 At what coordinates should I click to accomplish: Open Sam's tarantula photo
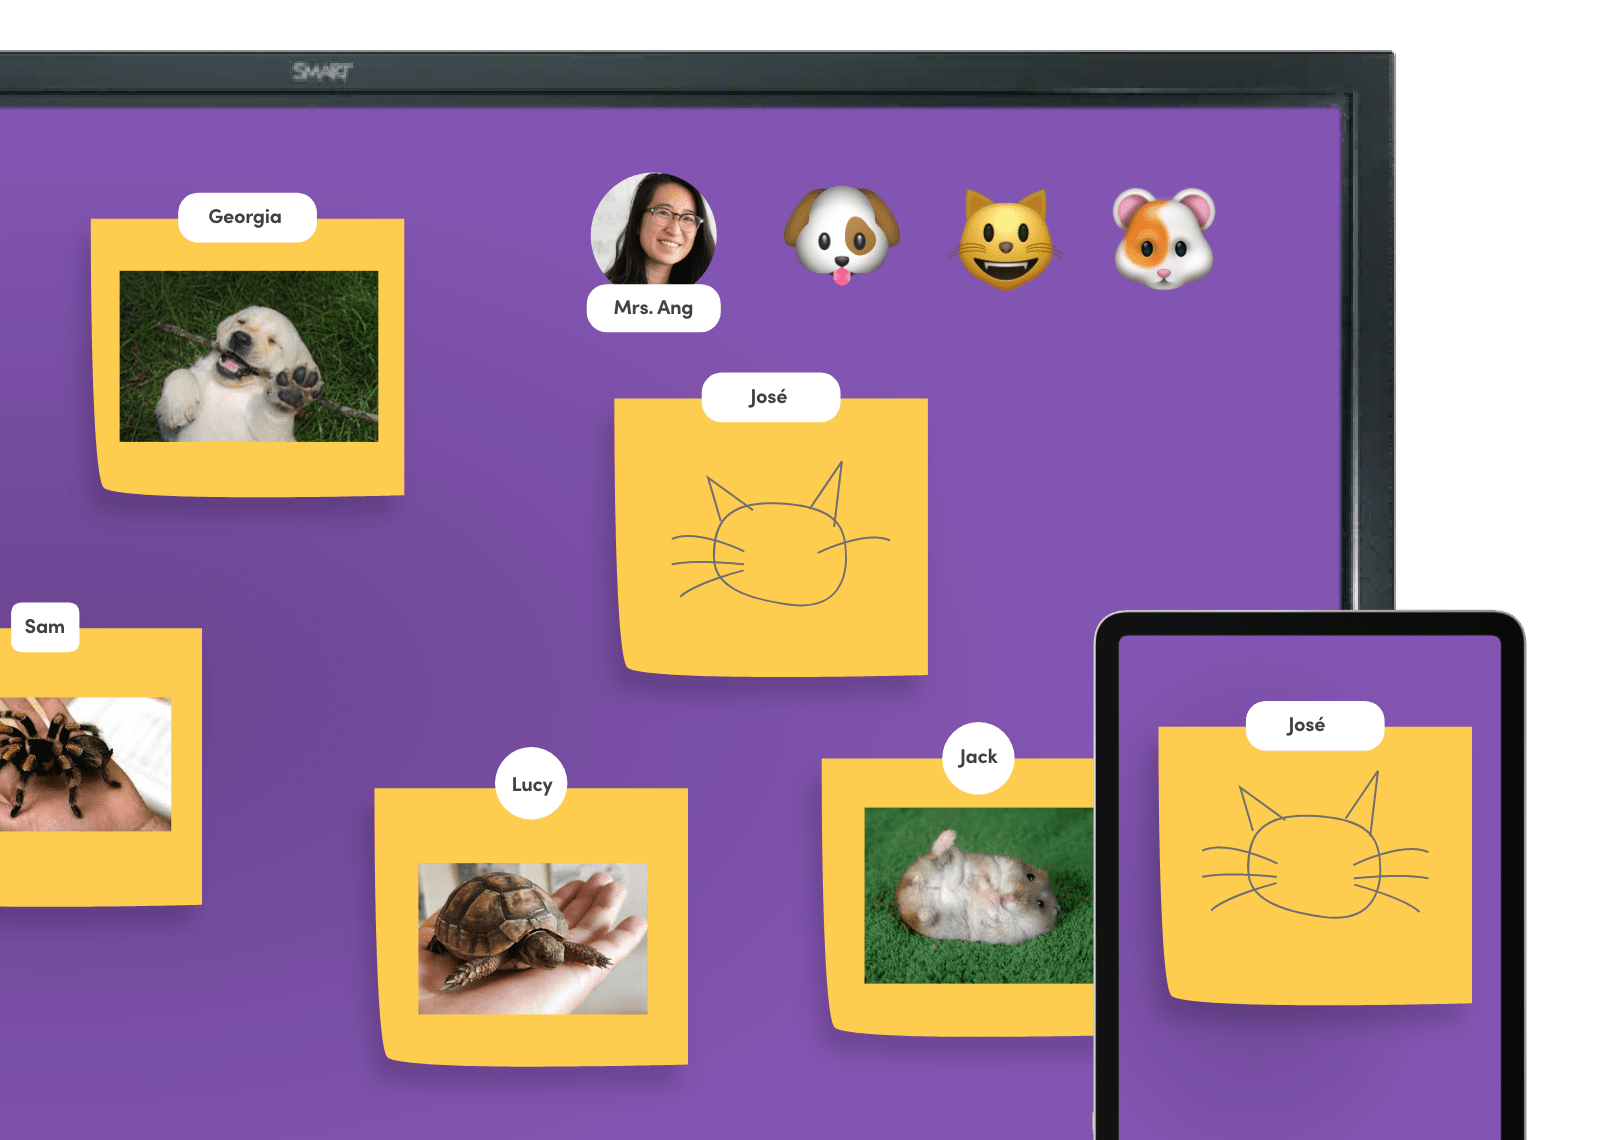85,764
